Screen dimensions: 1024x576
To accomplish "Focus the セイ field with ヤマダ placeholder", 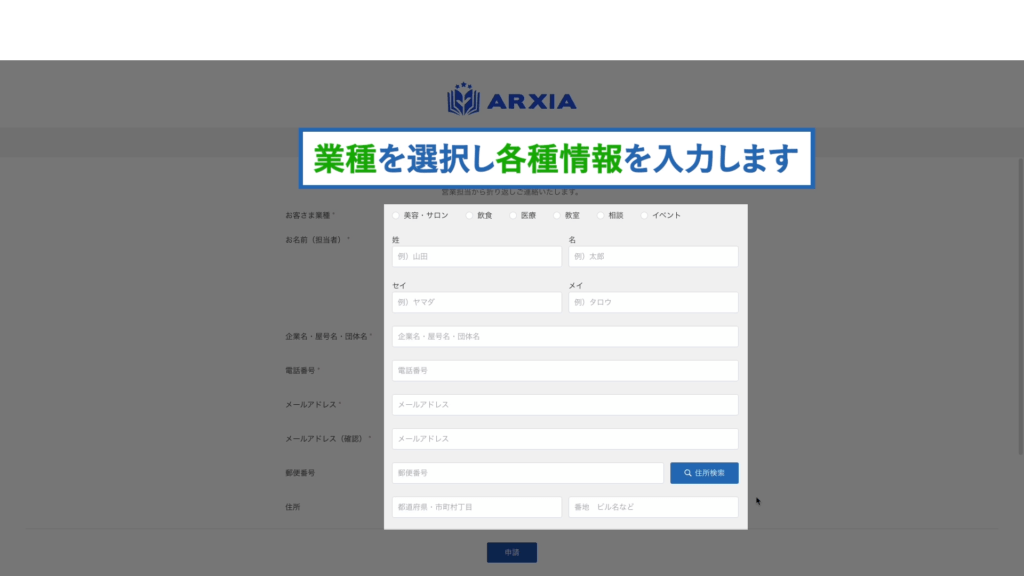I will point(477,302).
